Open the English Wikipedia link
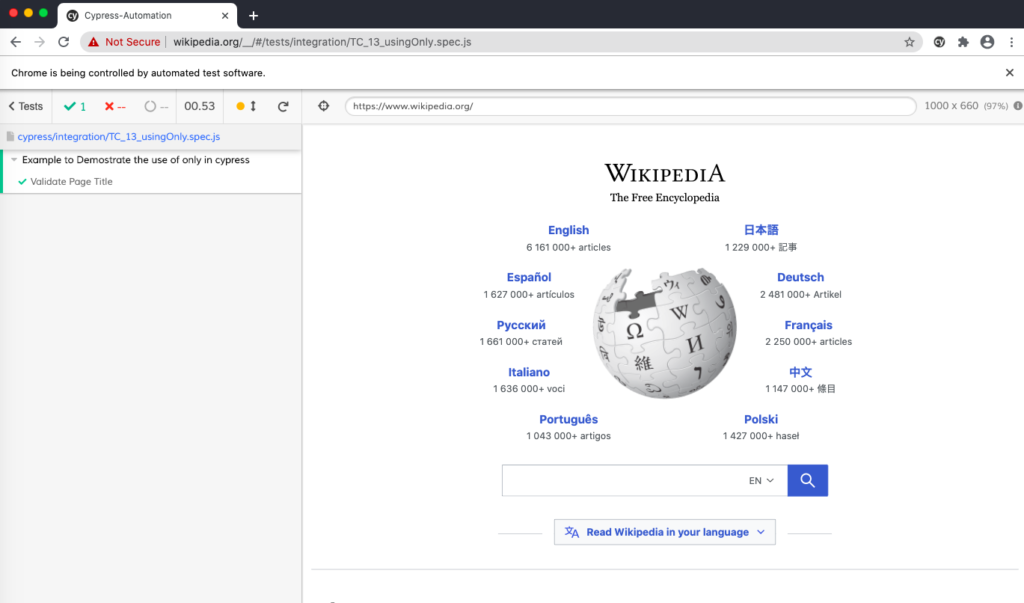This screenshot has width=1024, height=603. click(568, 230)
